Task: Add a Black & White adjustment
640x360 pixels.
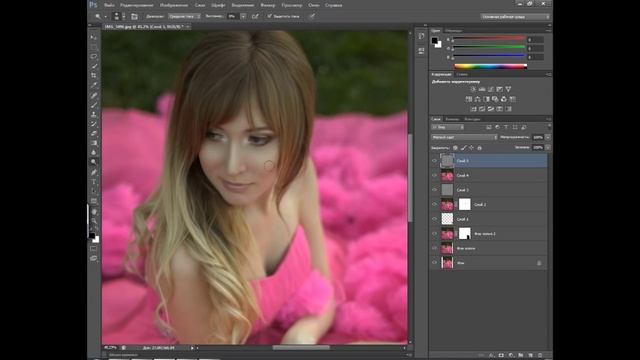Action: coord(486,99)
